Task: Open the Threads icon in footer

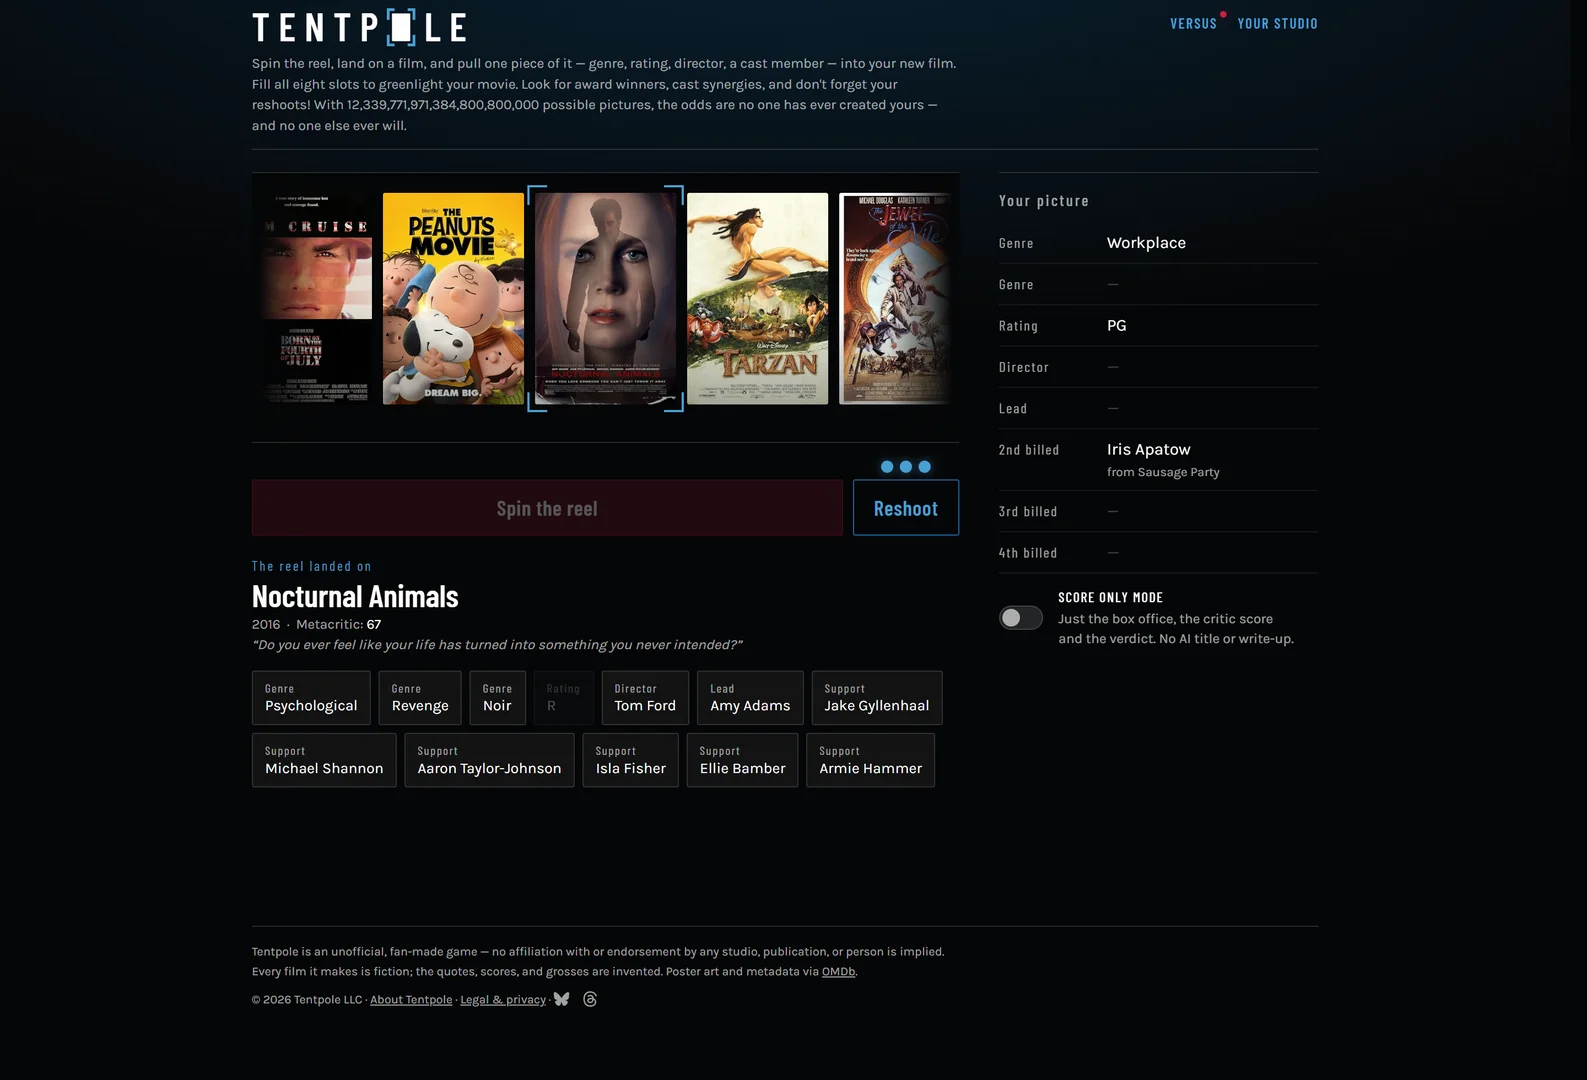Action: tap(590, 999)
